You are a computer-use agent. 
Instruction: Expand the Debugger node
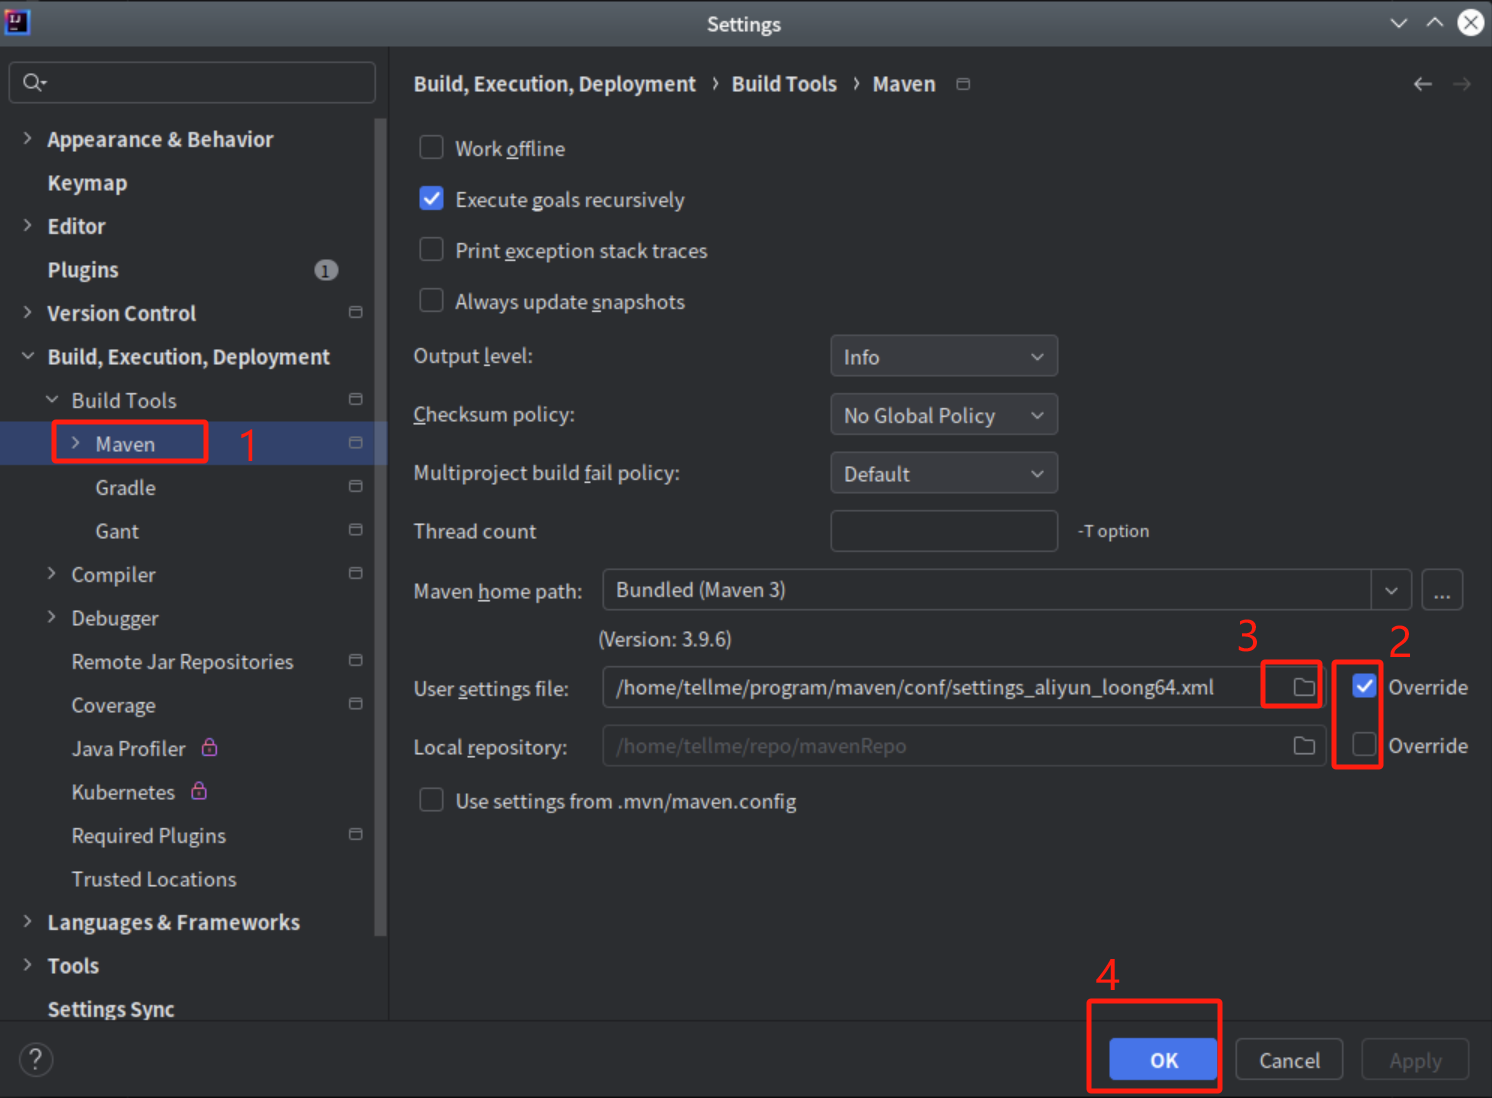click(51, 618)
